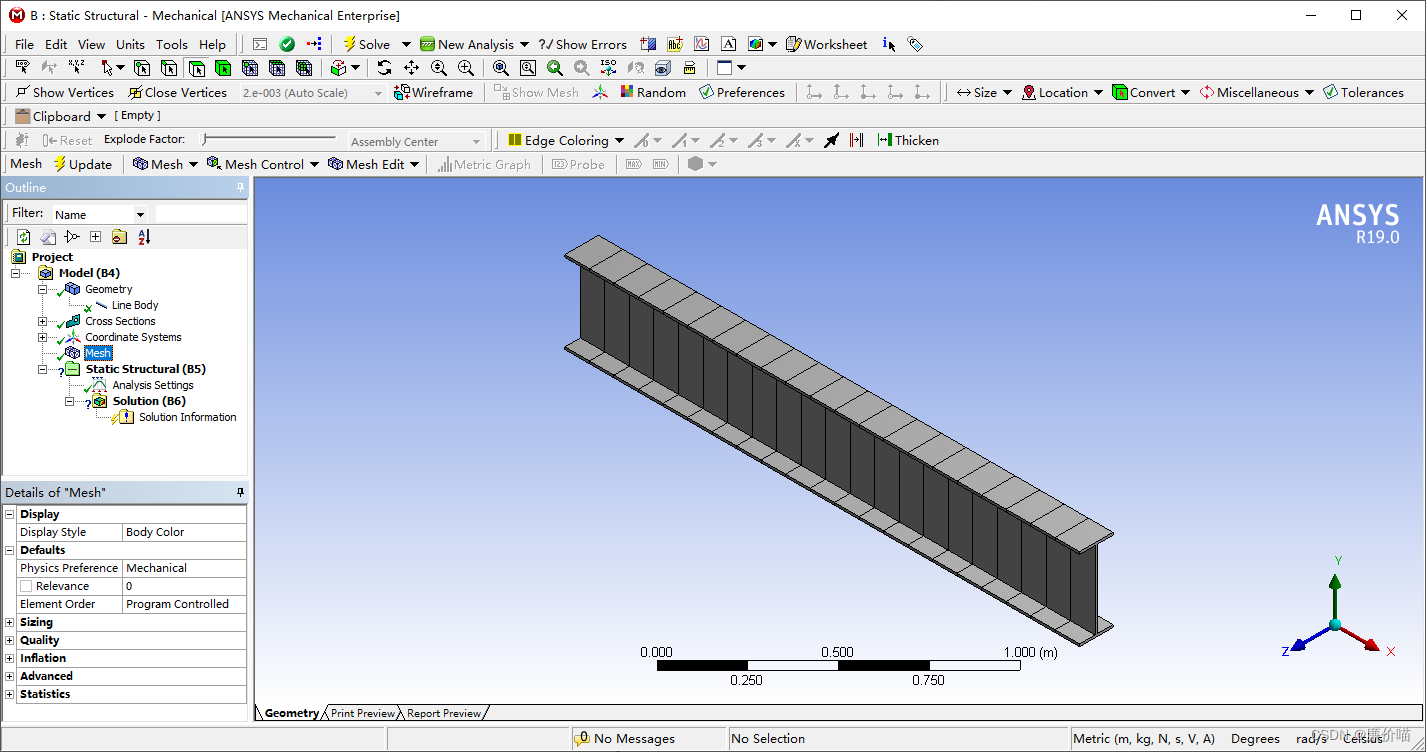Click the Refresh tree icon in Outline
The image size is (1426, 752).
pos(23,237)
